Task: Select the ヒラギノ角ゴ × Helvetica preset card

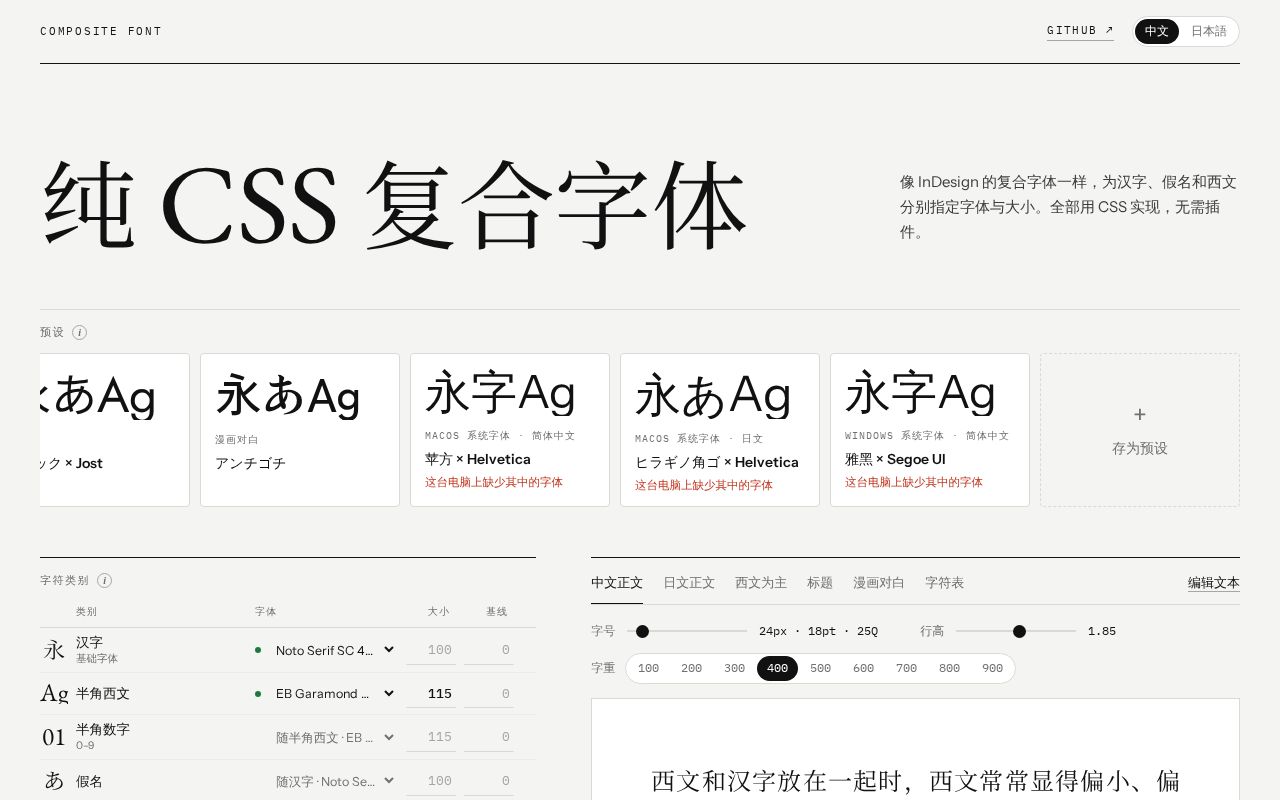Action: (720, 430)
